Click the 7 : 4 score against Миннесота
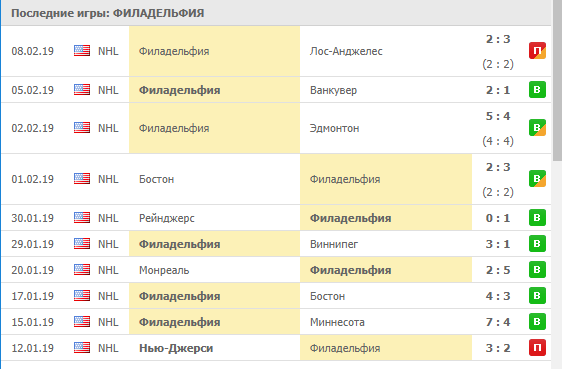Screen dimensions: 562x369 [498, 322]
